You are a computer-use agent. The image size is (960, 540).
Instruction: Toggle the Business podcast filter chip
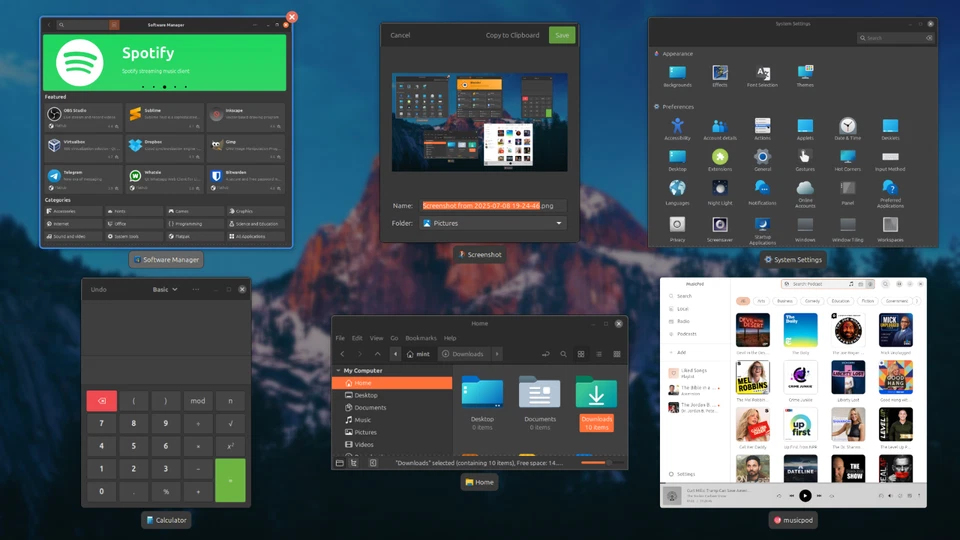[x=784, y=301]
